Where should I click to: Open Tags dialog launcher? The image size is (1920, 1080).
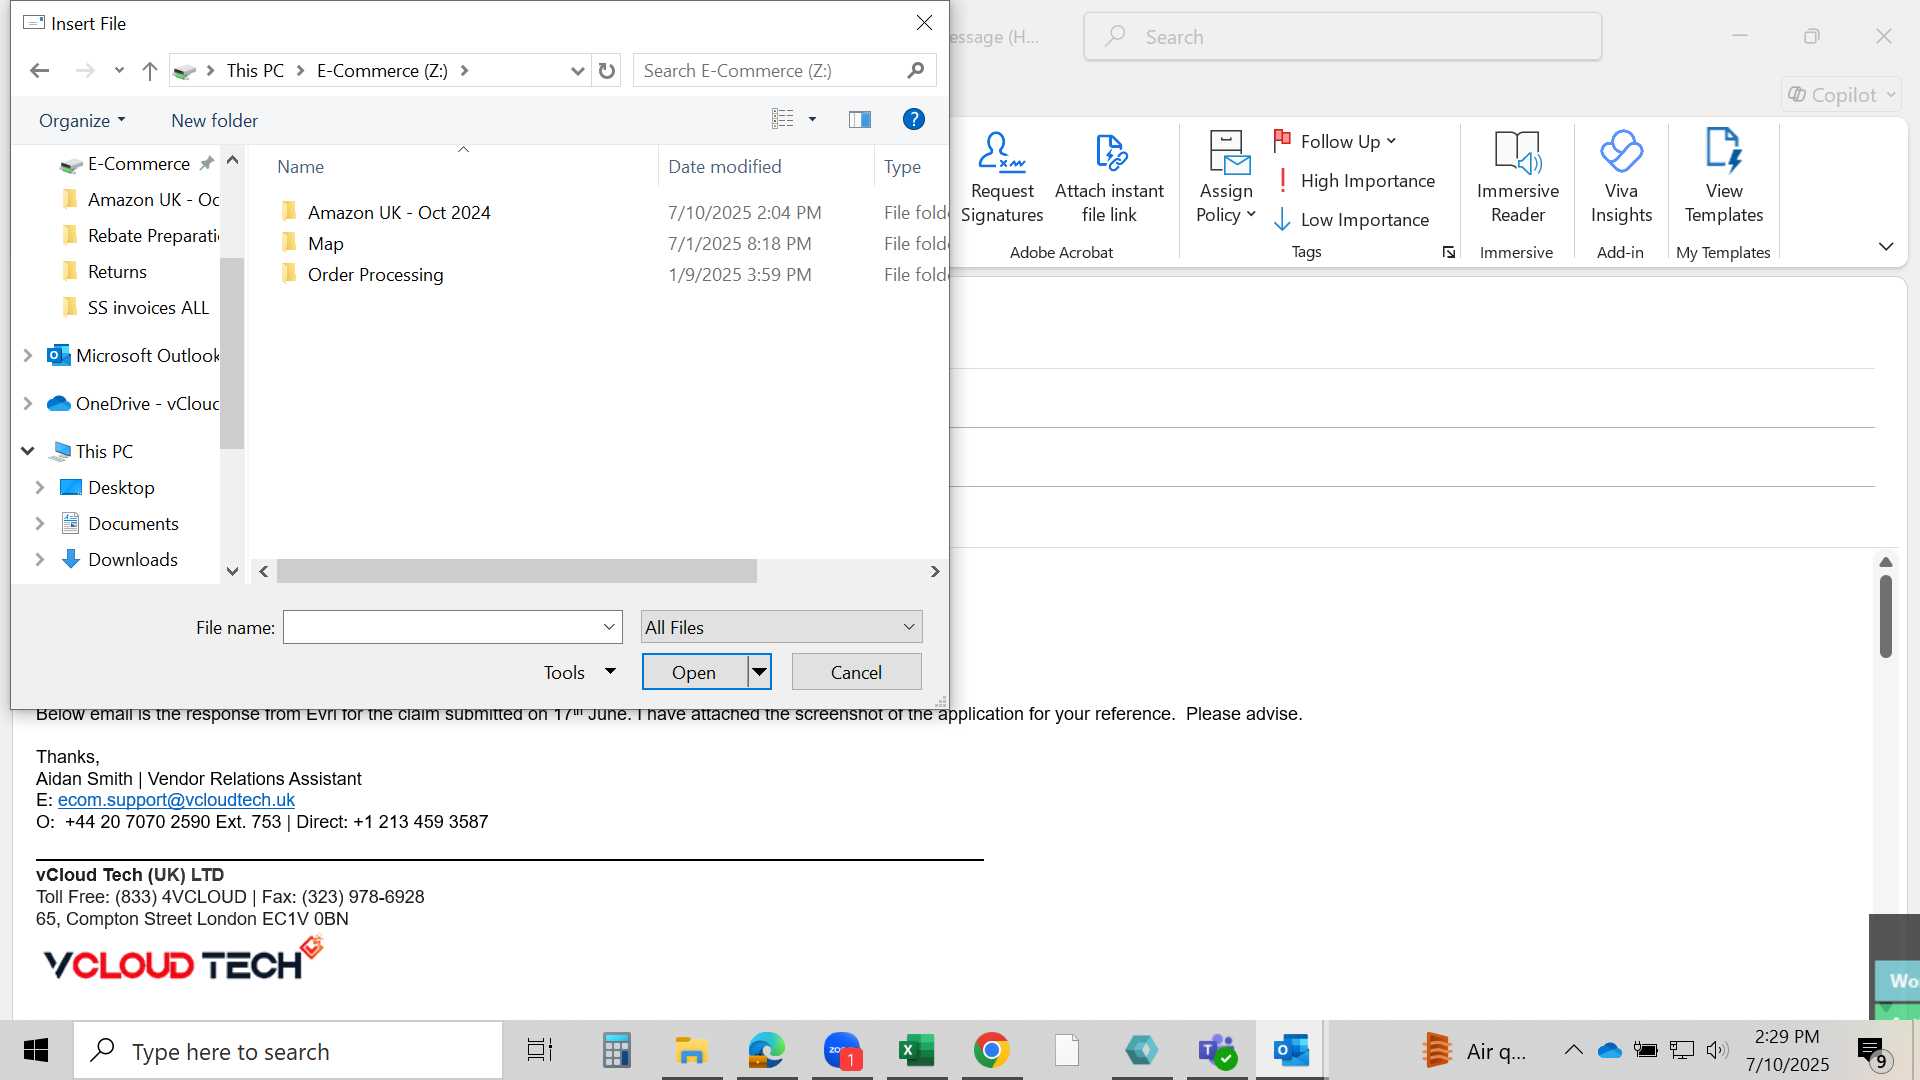coord(1448,253)
